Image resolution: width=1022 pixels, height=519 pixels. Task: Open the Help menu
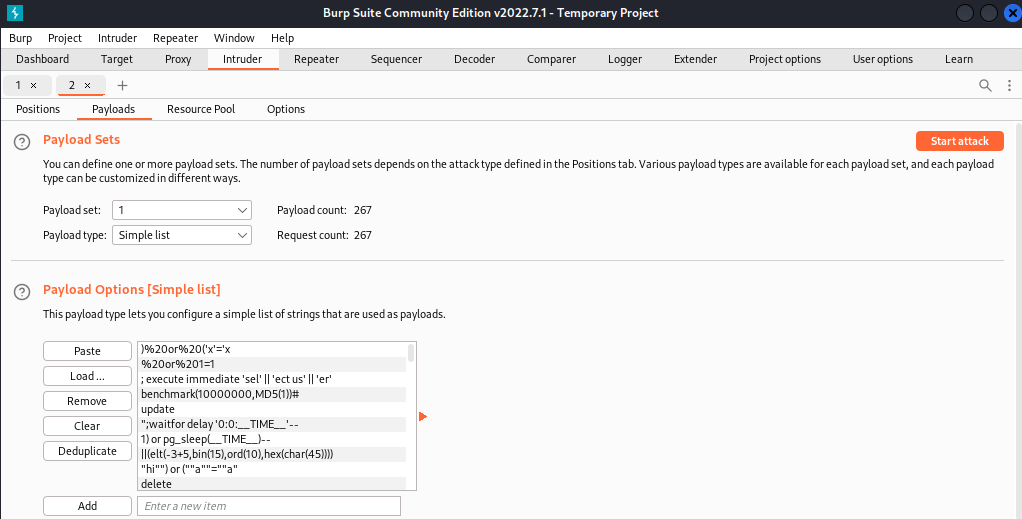coord(282,38)
